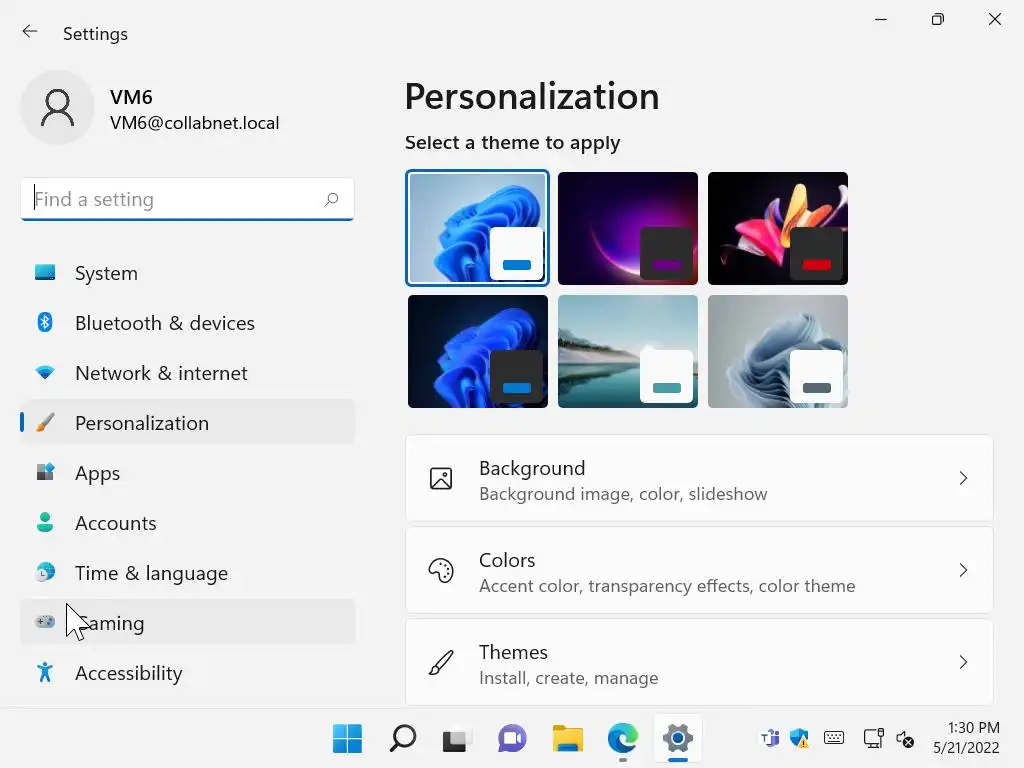
Task: Open Bluetooth & devices category
Action: point(187,323)
